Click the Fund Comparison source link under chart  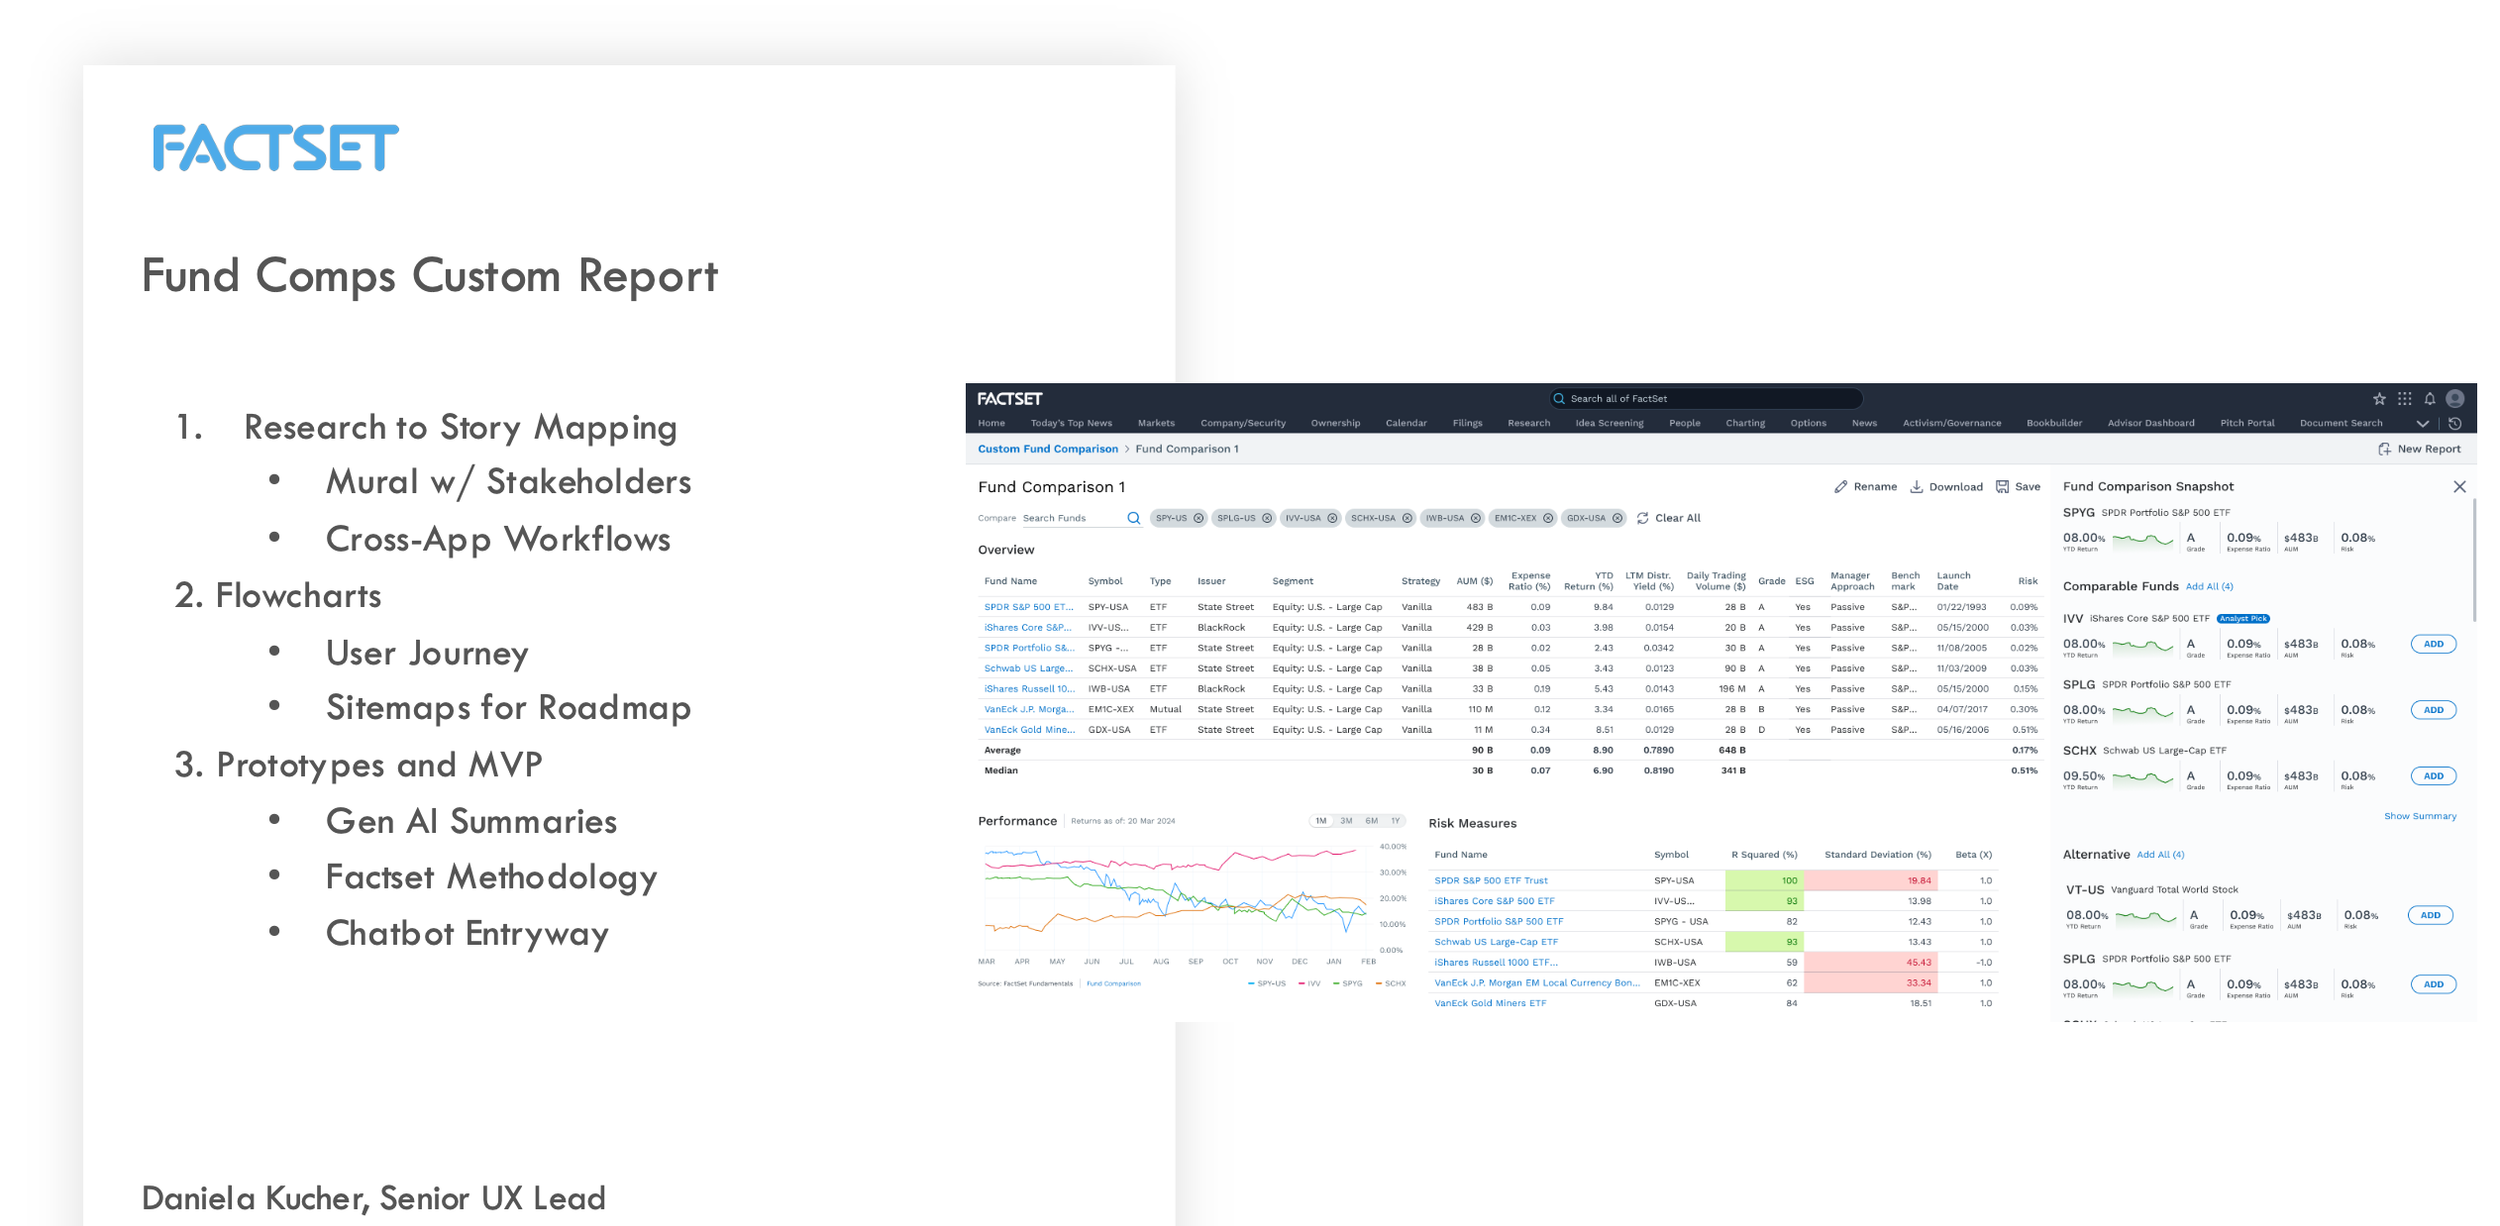[x=1113, y=984]
